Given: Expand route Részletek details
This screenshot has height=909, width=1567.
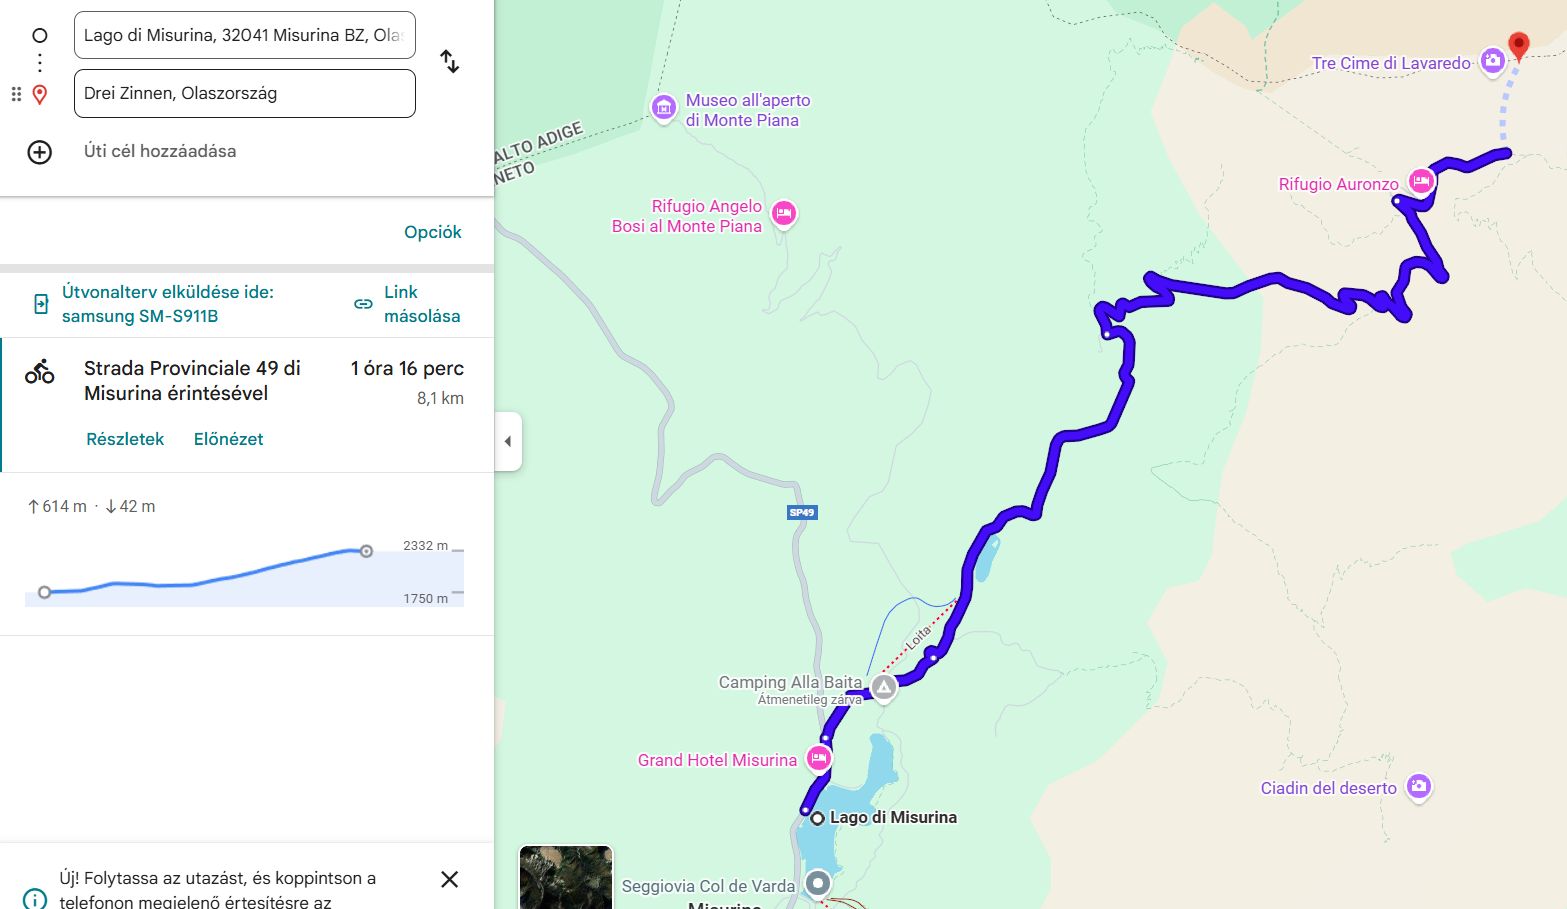Looking at the screenshot, I should (125, 439).
